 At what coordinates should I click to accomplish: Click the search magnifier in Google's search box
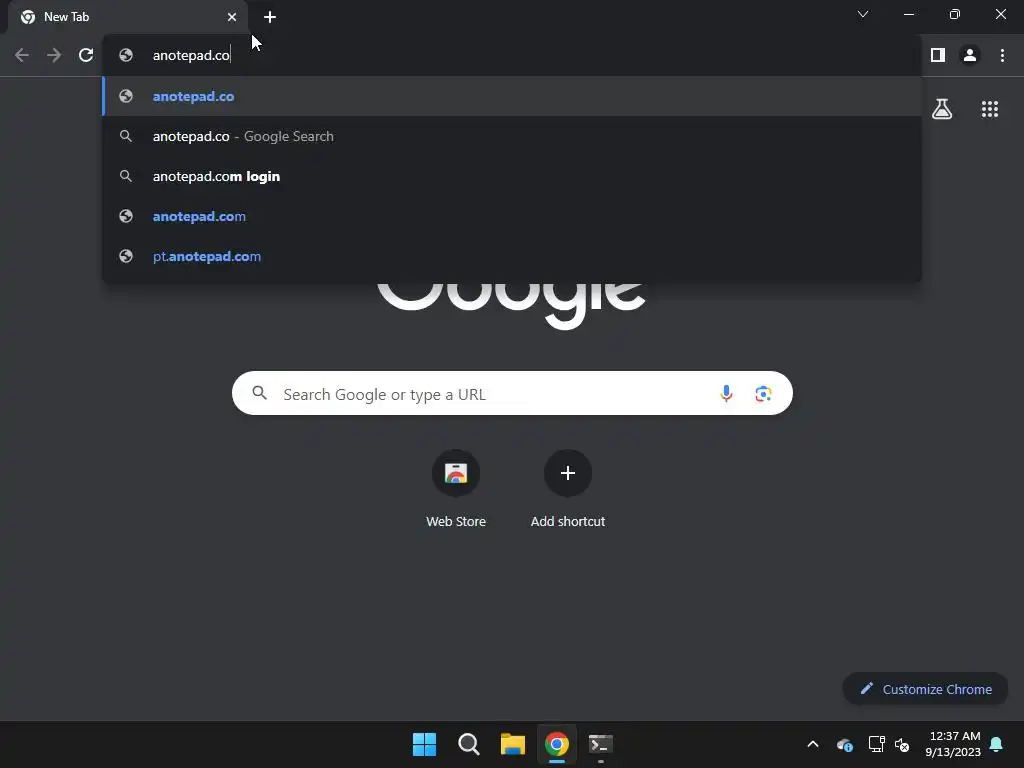tap(260, 392)
